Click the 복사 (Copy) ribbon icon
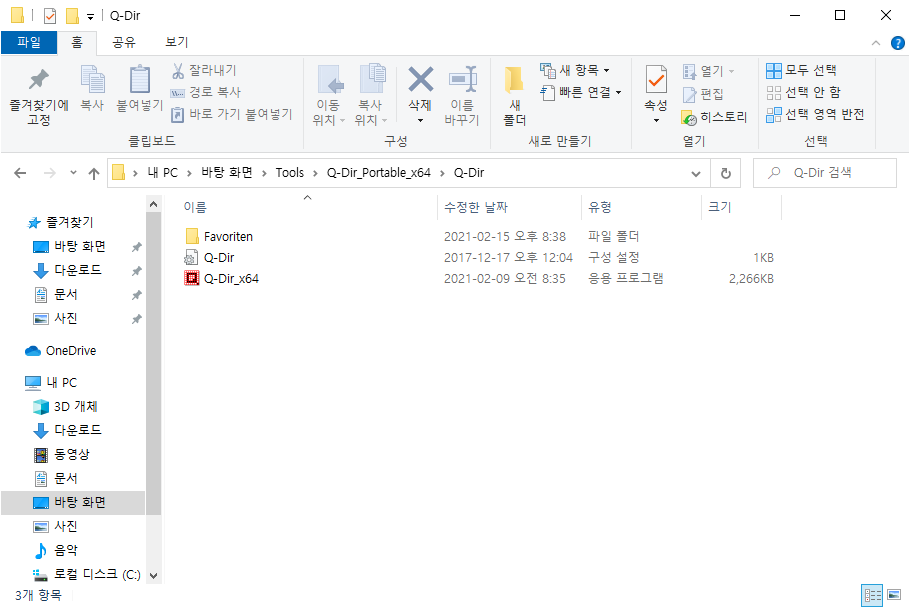Image resolution: width=910 pixels, height=608 pixels. [x=92, y=88]
